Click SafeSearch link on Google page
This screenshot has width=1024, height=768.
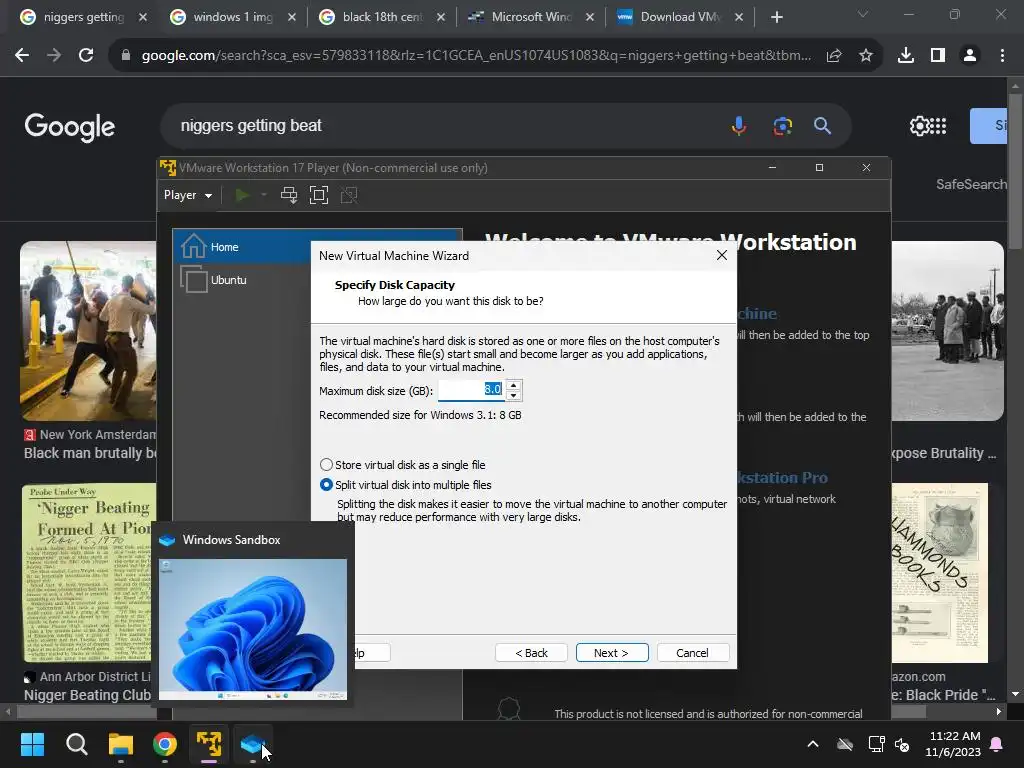pyautogui.click(x=971, y=184)
